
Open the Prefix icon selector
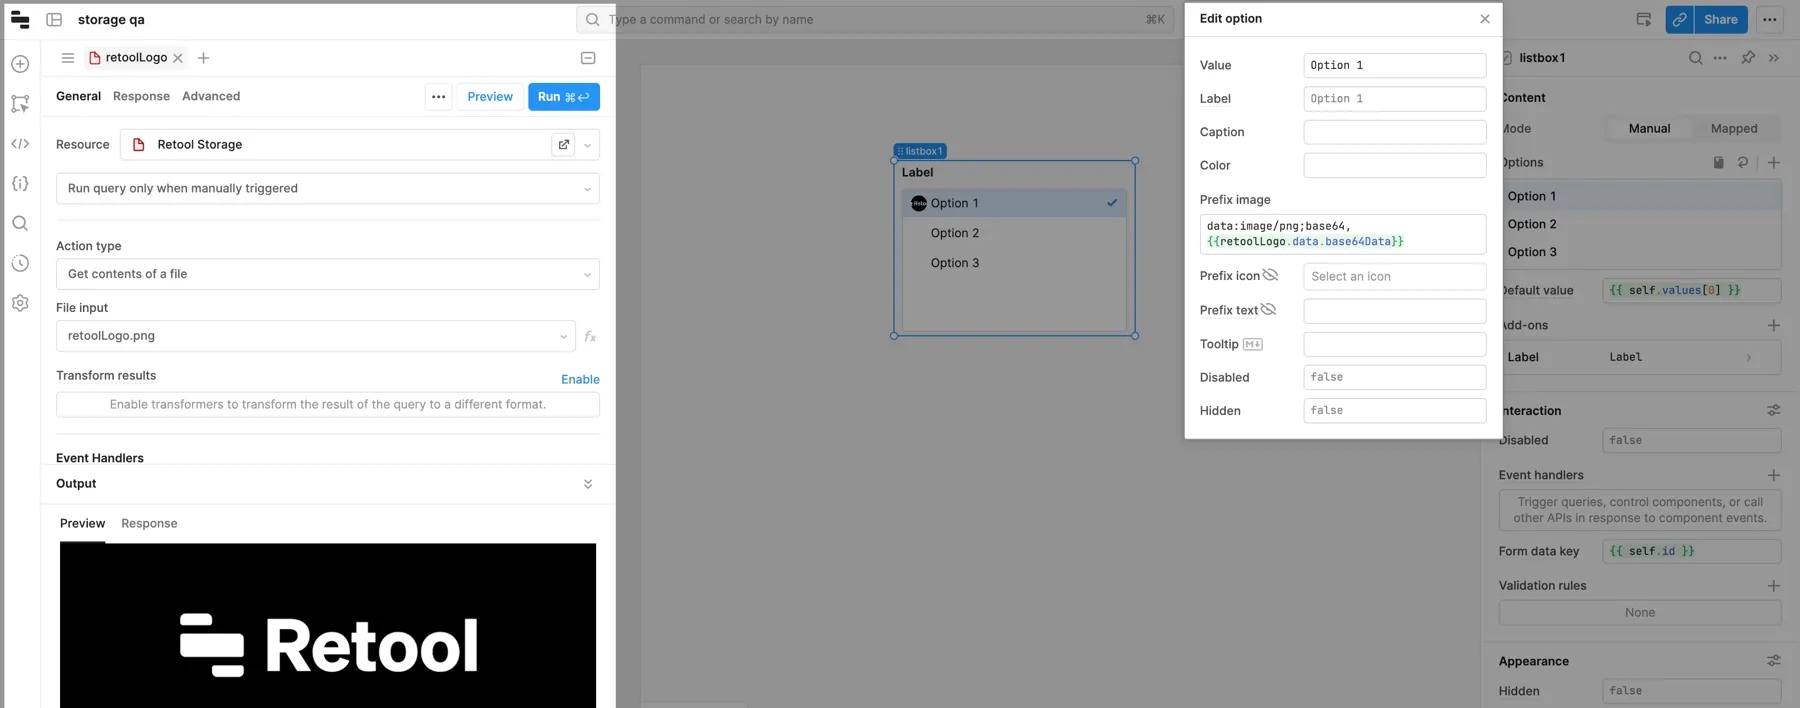(1394, 277)
